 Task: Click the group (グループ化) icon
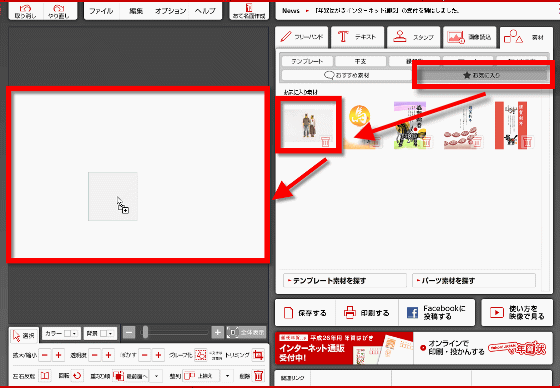point(201,355)
